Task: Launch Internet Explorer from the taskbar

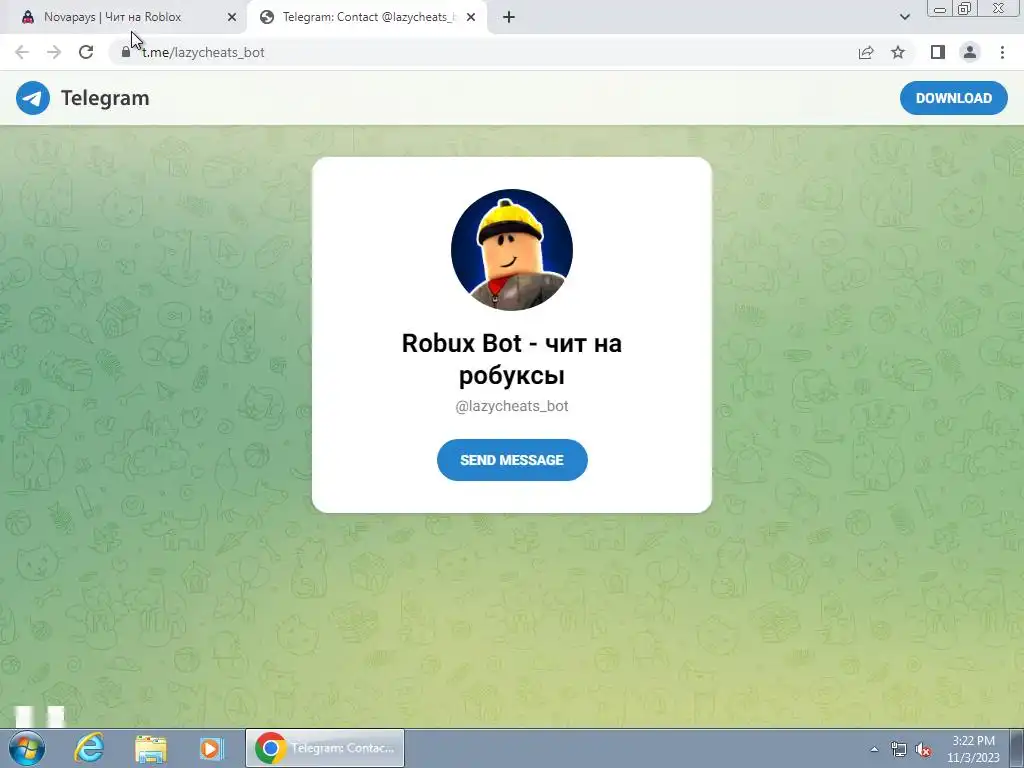Action: coord(89,748)
